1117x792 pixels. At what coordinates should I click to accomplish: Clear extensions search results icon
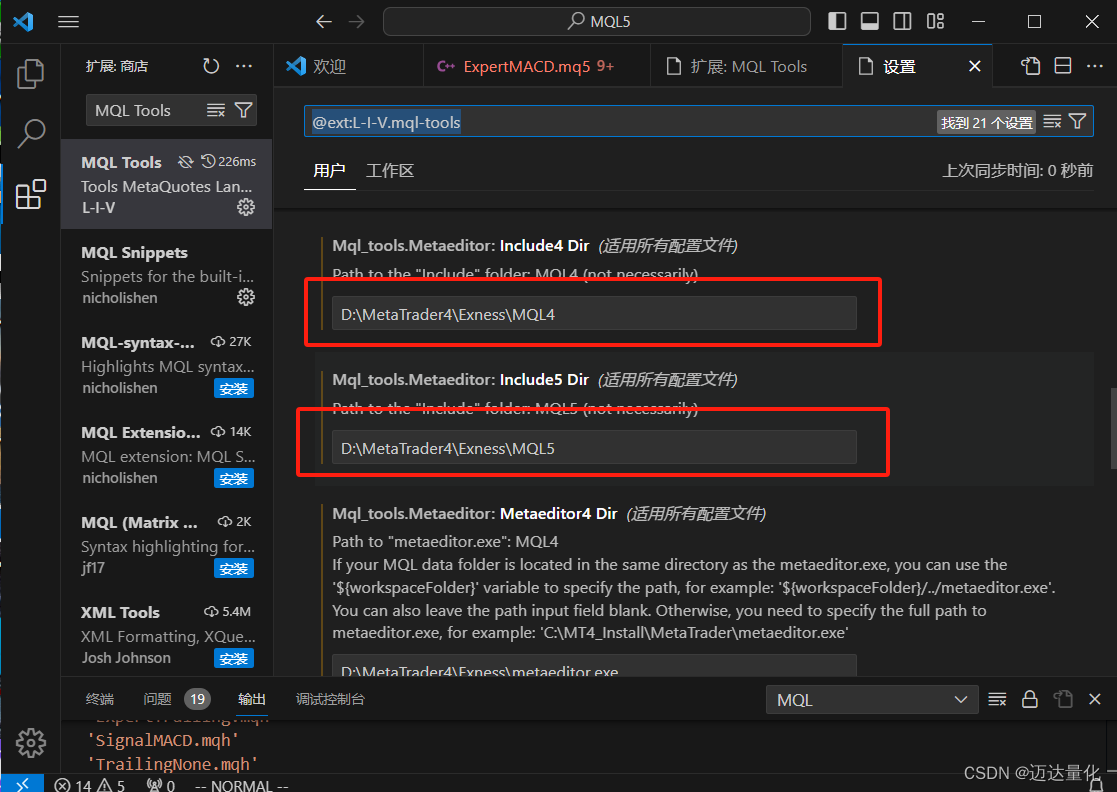point(216,110)
